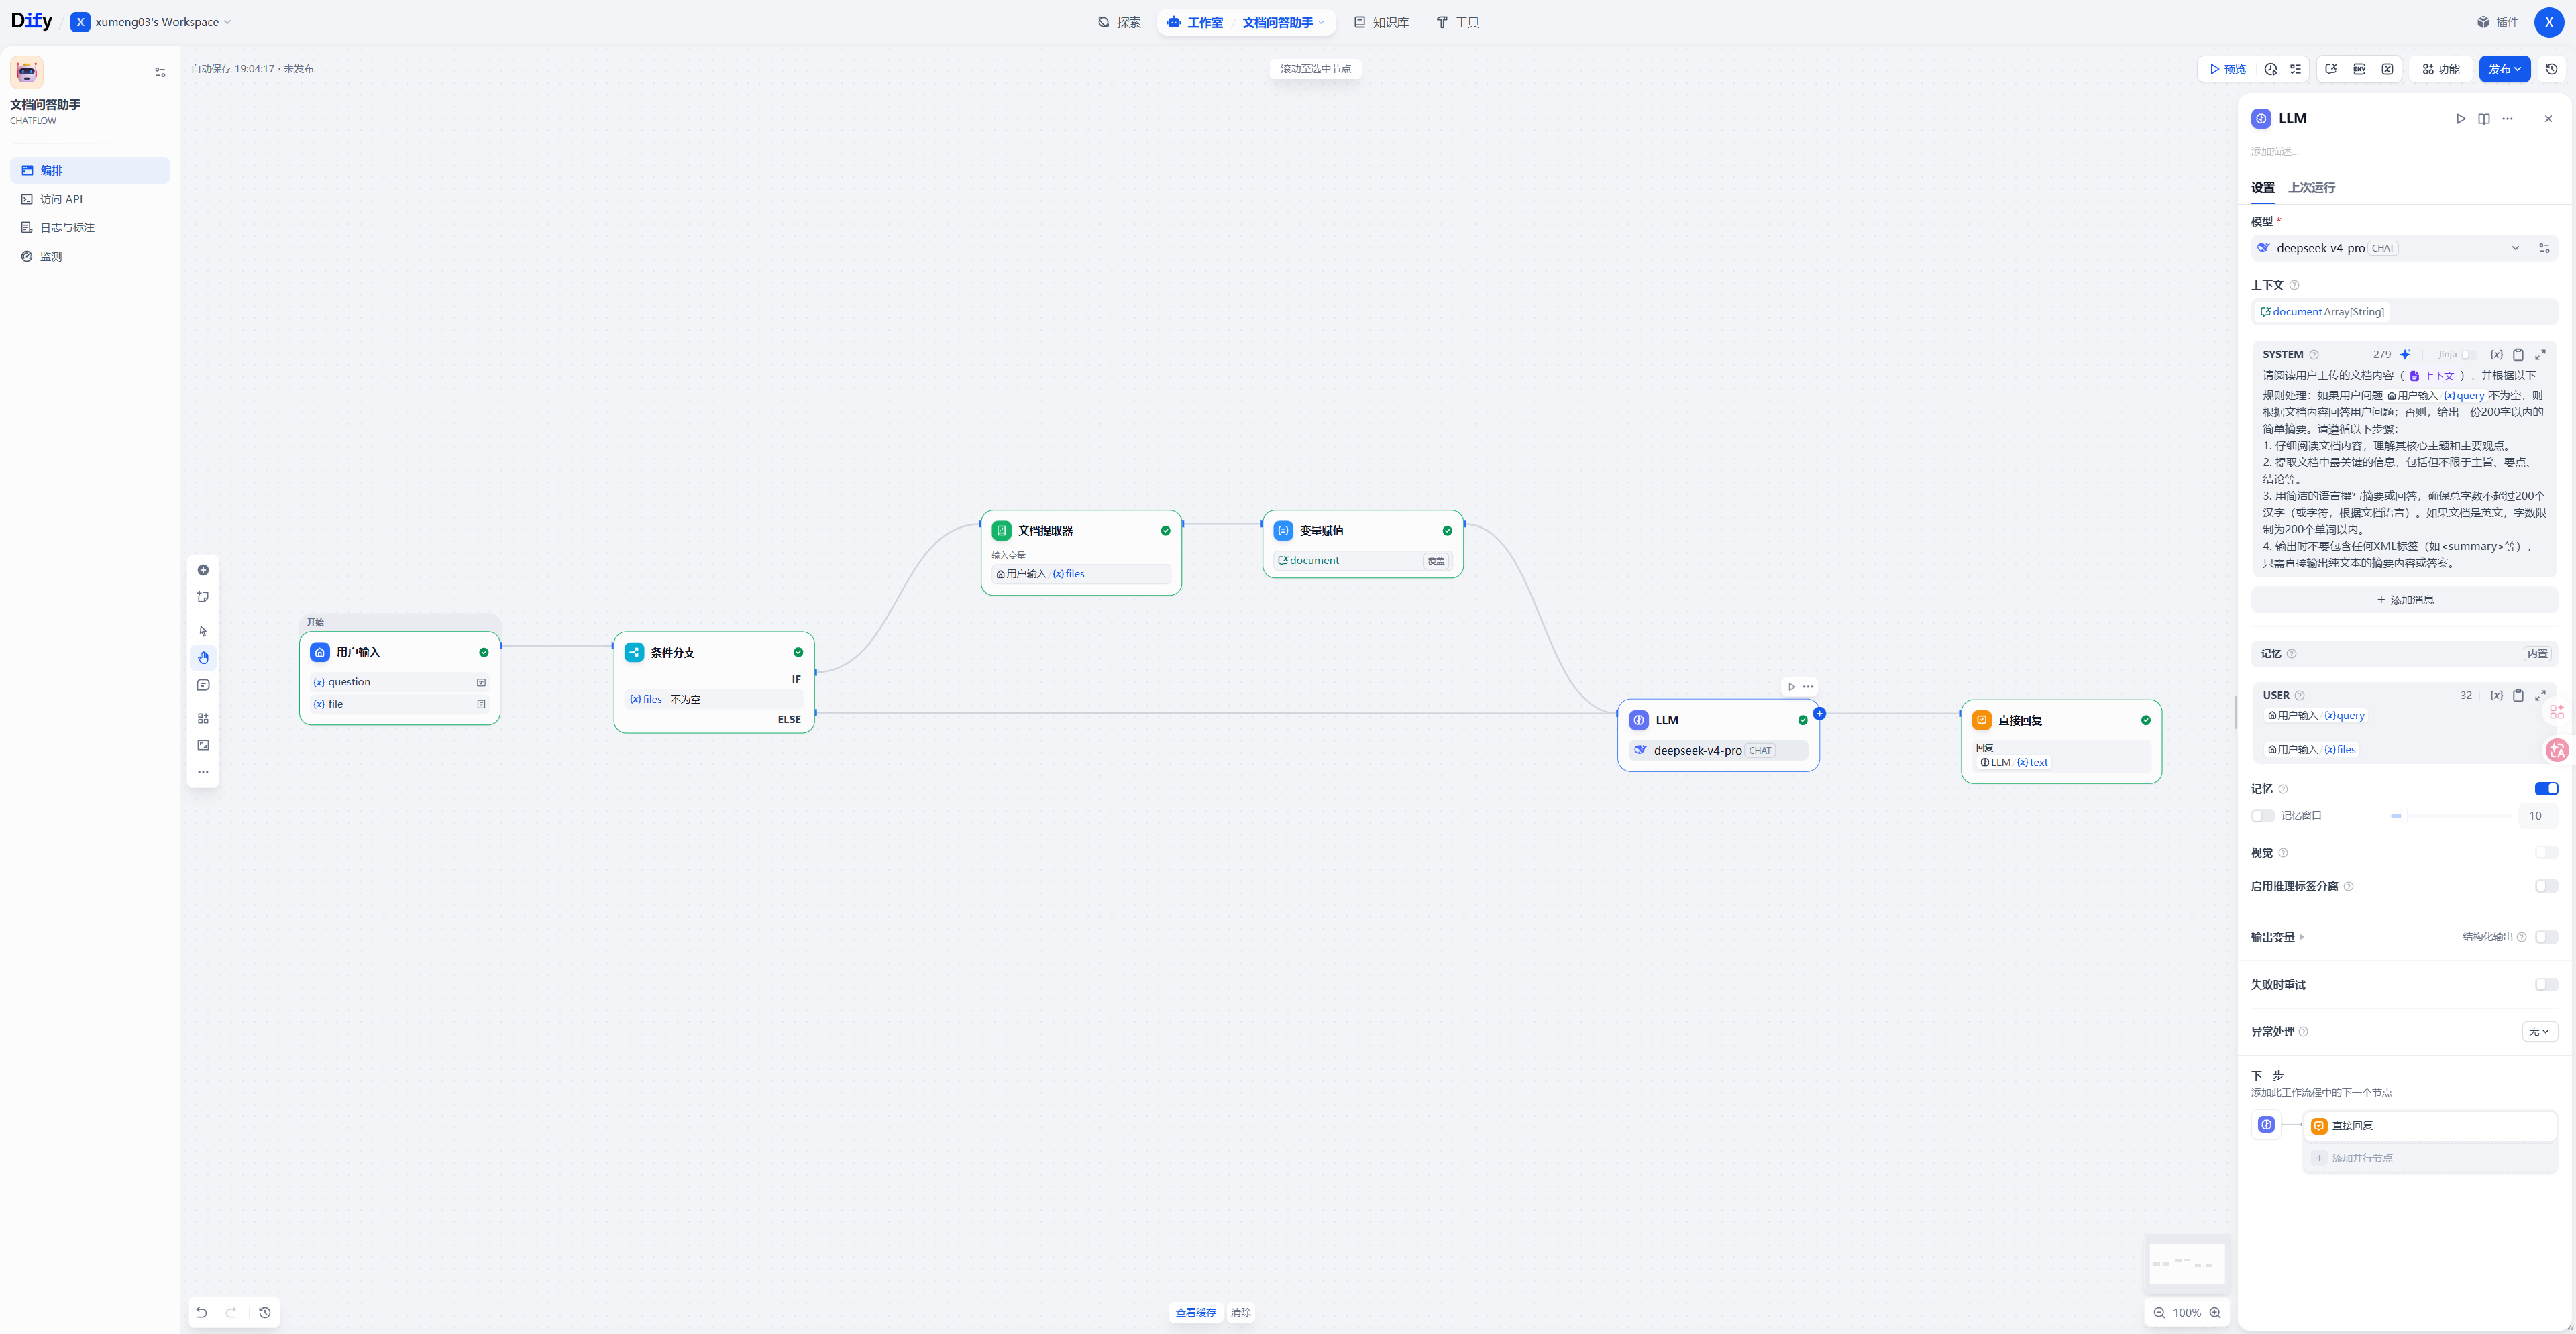This screenshot has height=1334, width=2576.
Task: Open the deepseek-v4-pro model dropdown
Action: 2389,248
